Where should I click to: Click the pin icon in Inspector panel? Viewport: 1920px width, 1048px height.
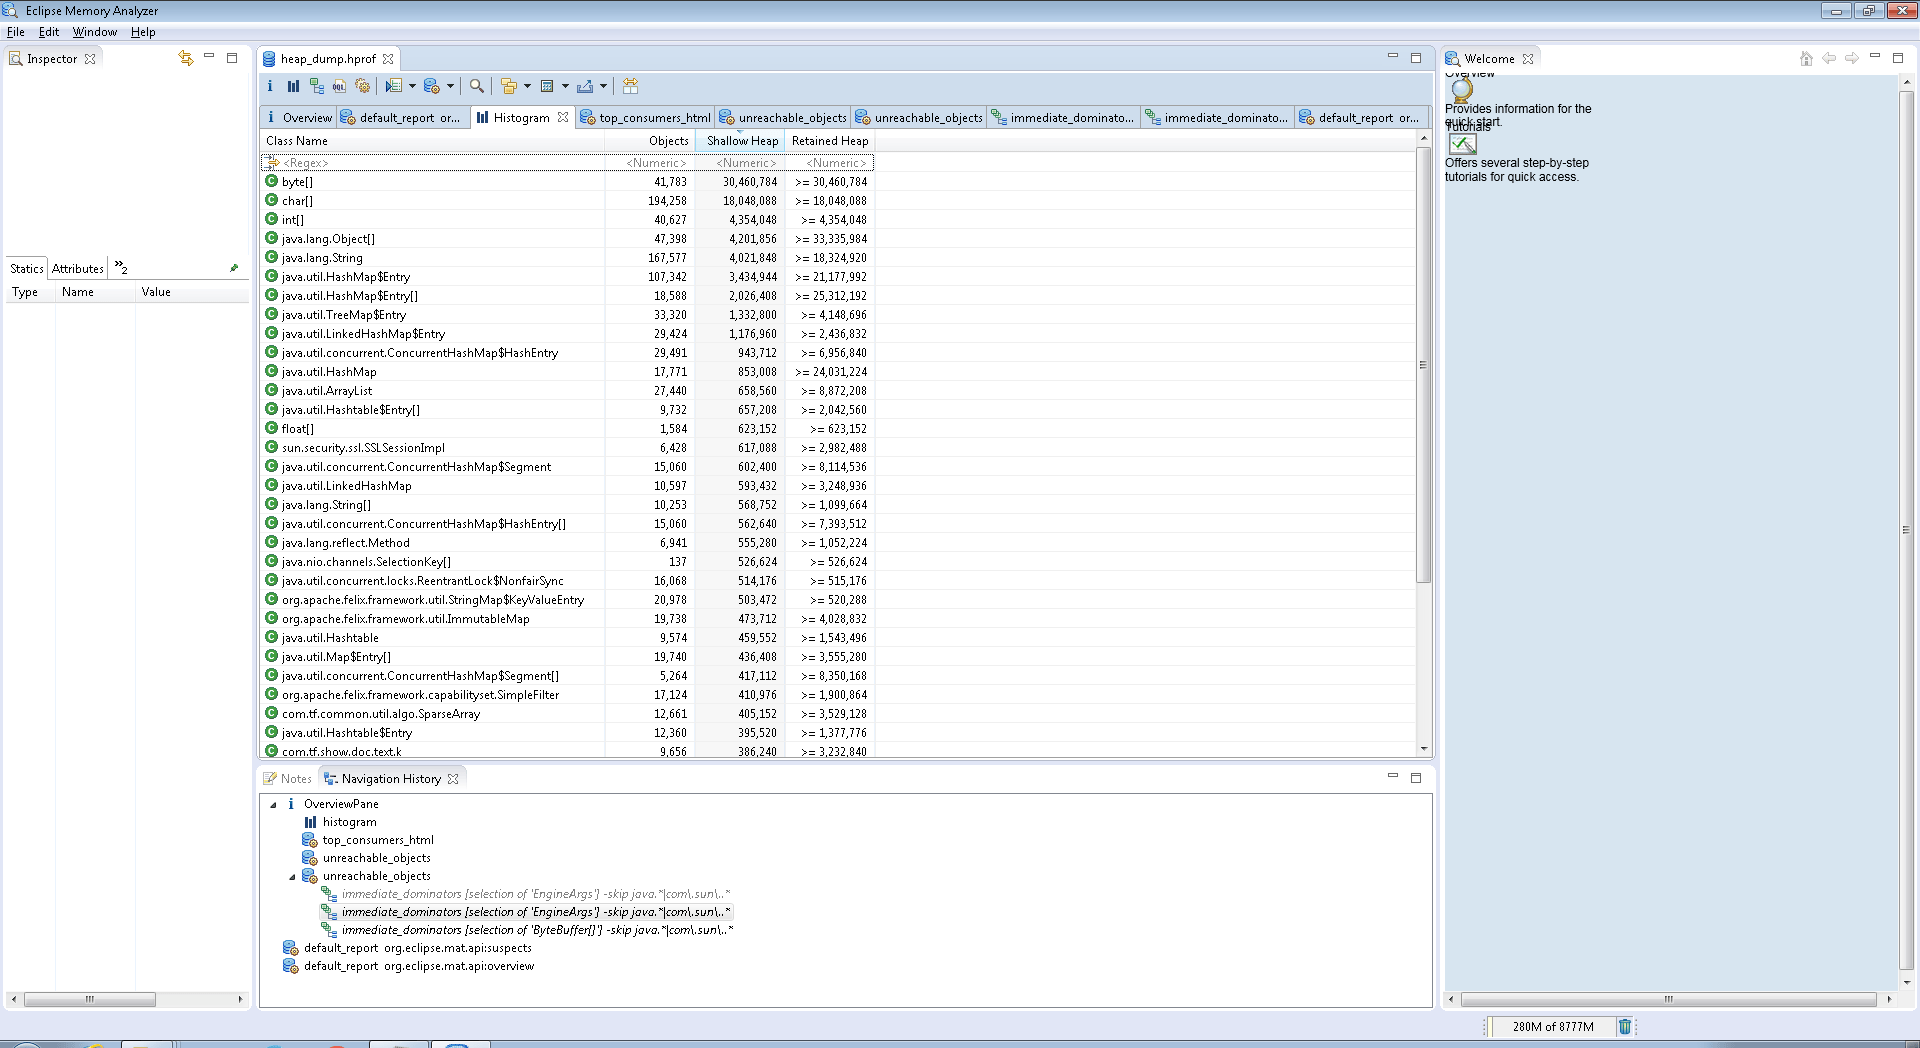(234, 268)
